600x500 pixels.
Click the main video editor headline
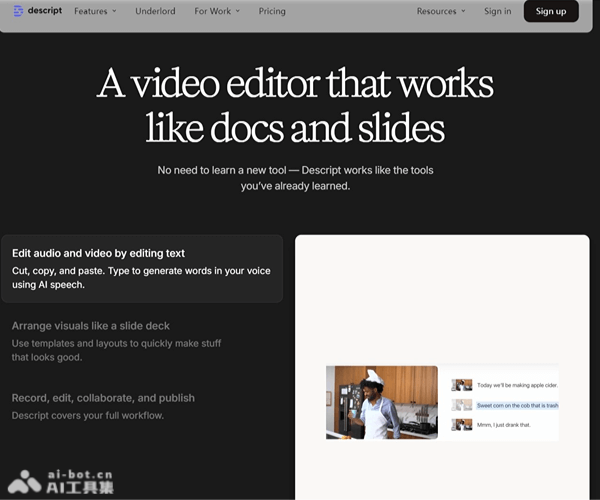coord(295,106)
